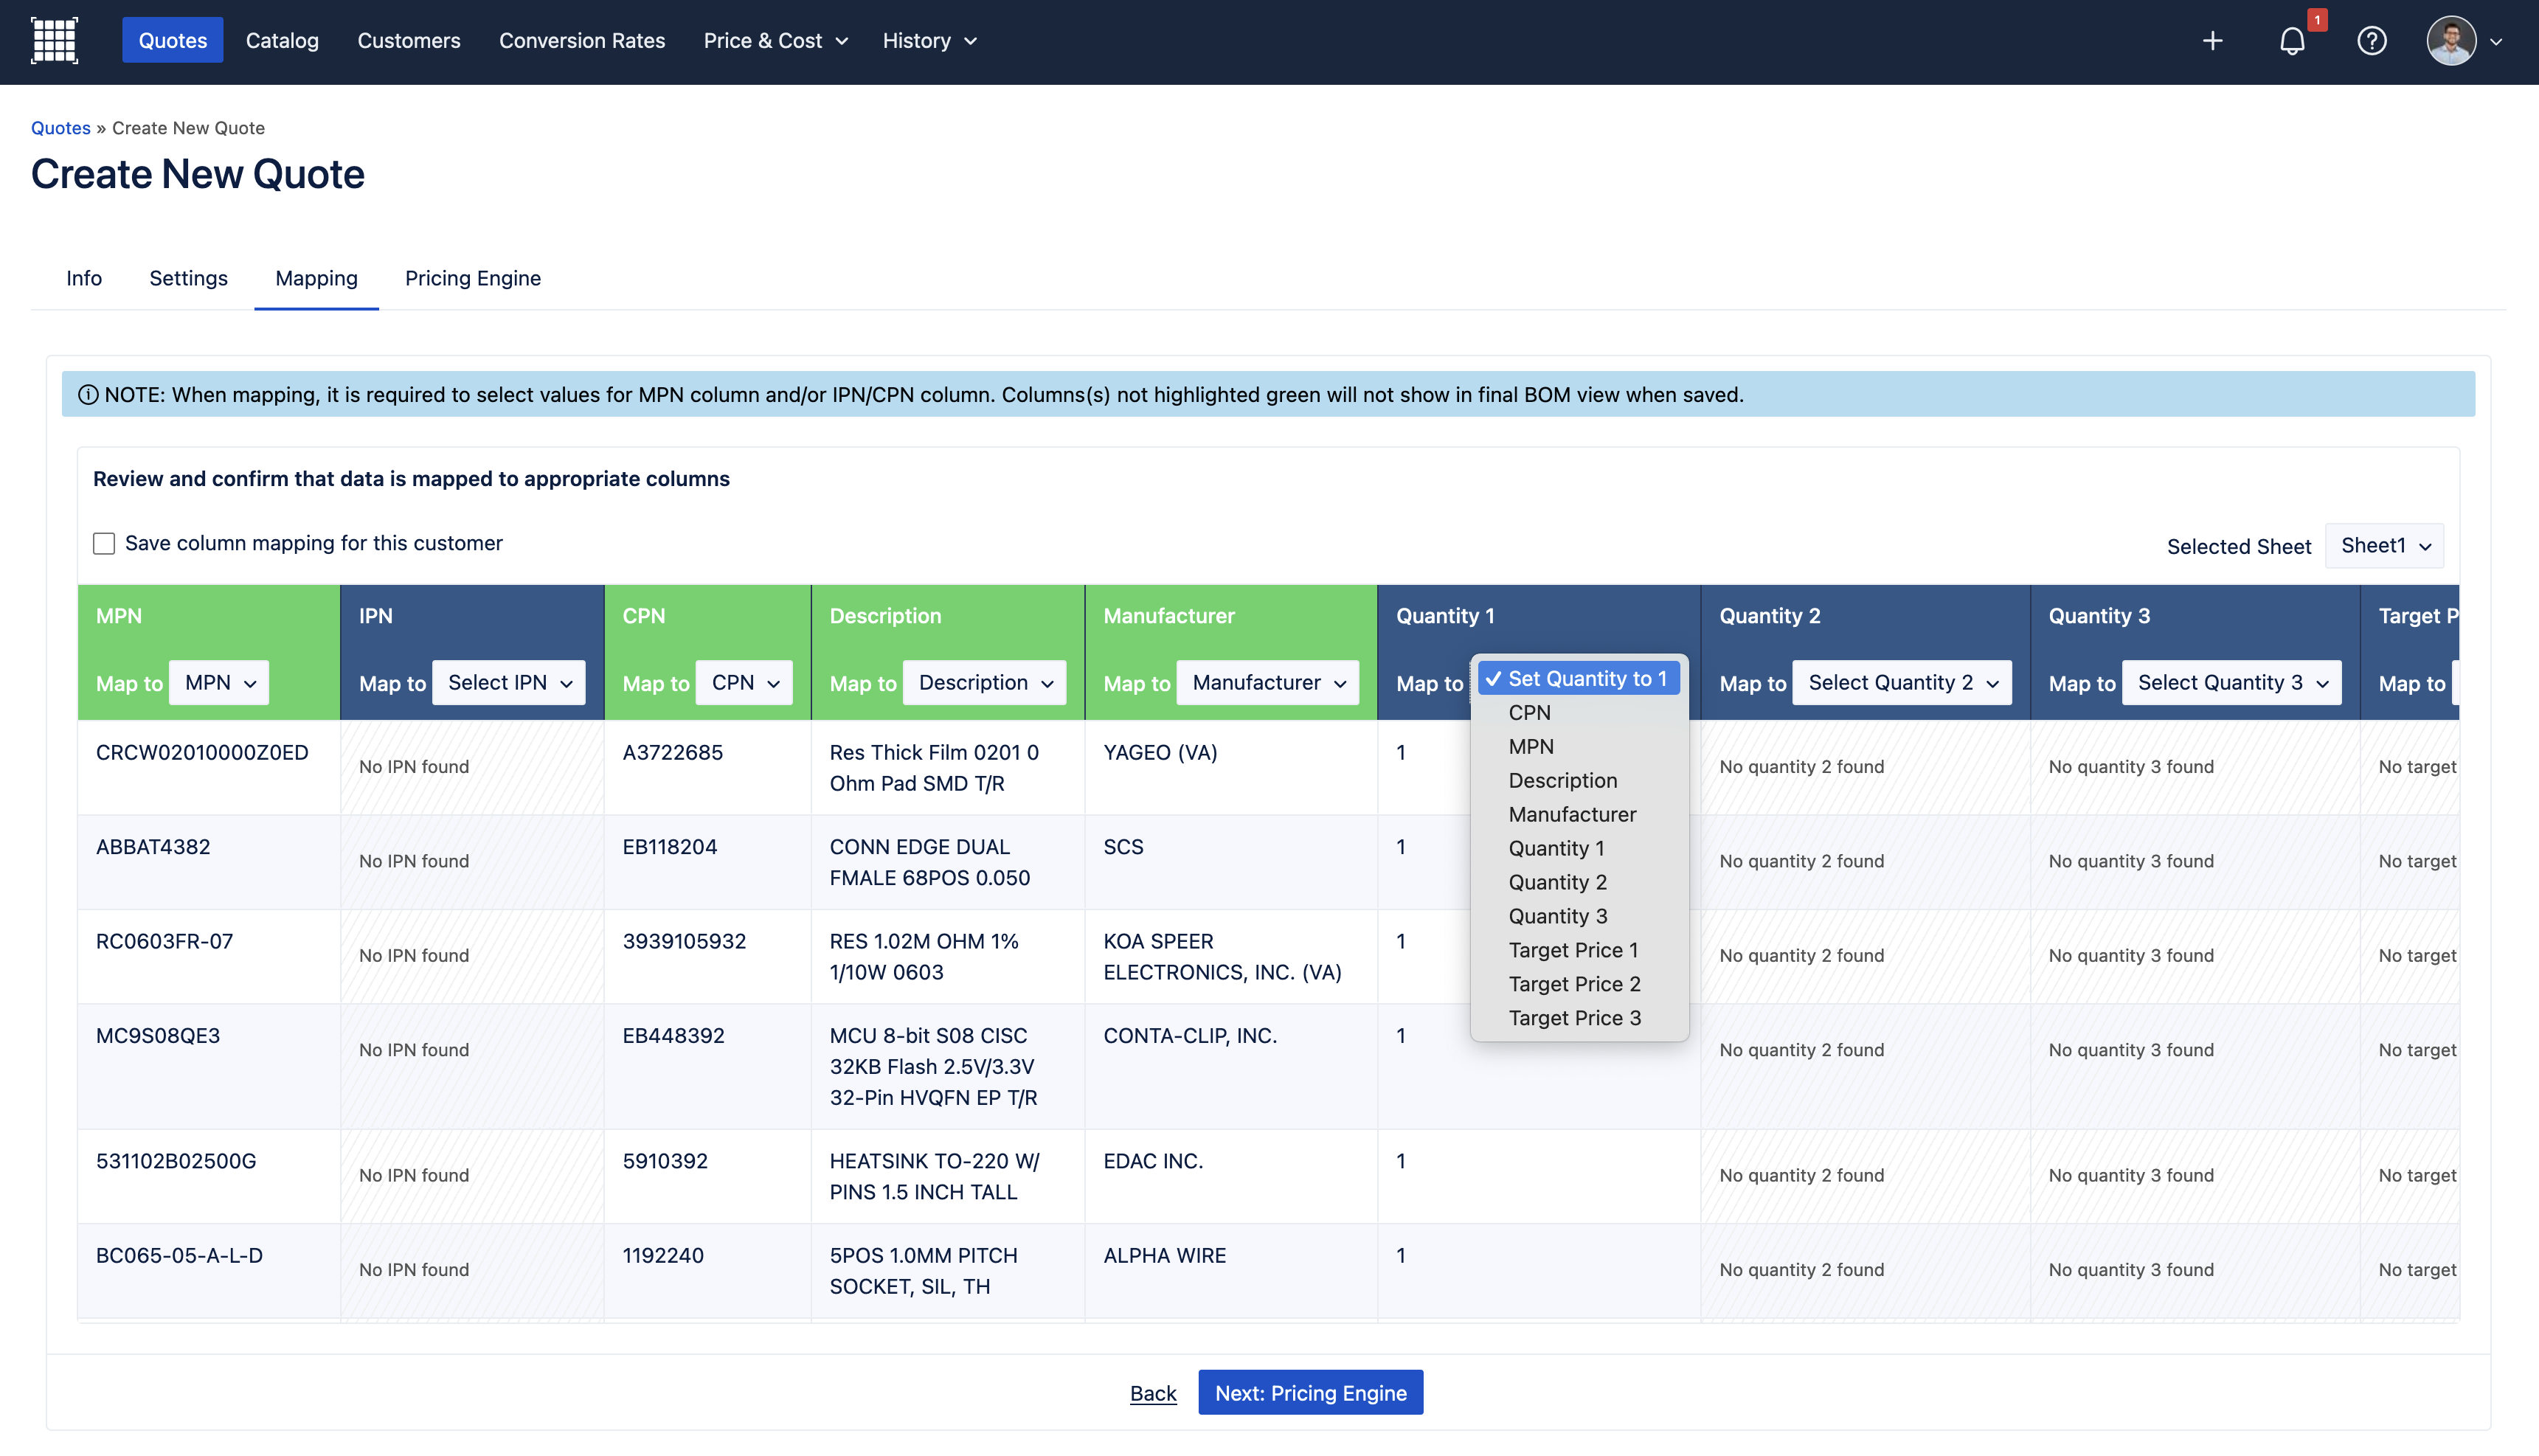Click CPN value 1192240
This screenshot has height=1456, width=2539.
click(663, 1256)
